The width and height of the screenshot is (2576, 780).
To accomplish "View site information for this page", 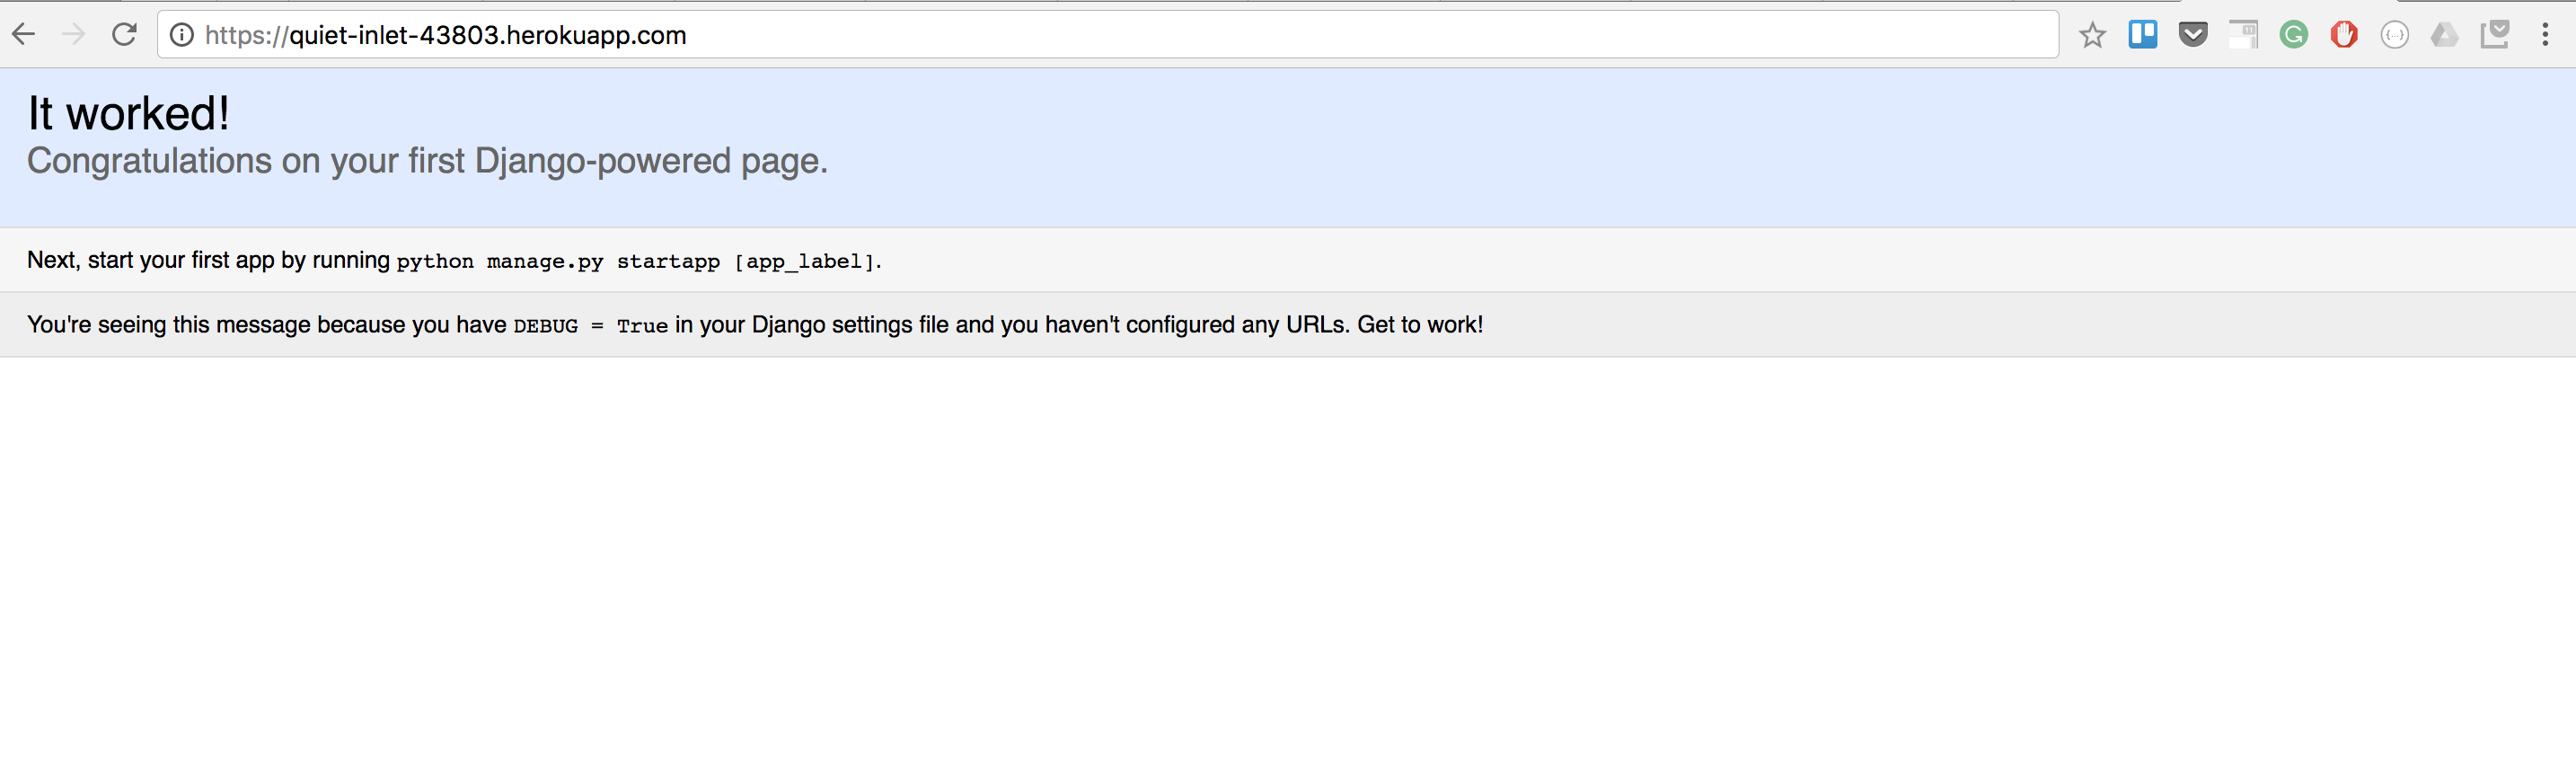I will (181, 35).
